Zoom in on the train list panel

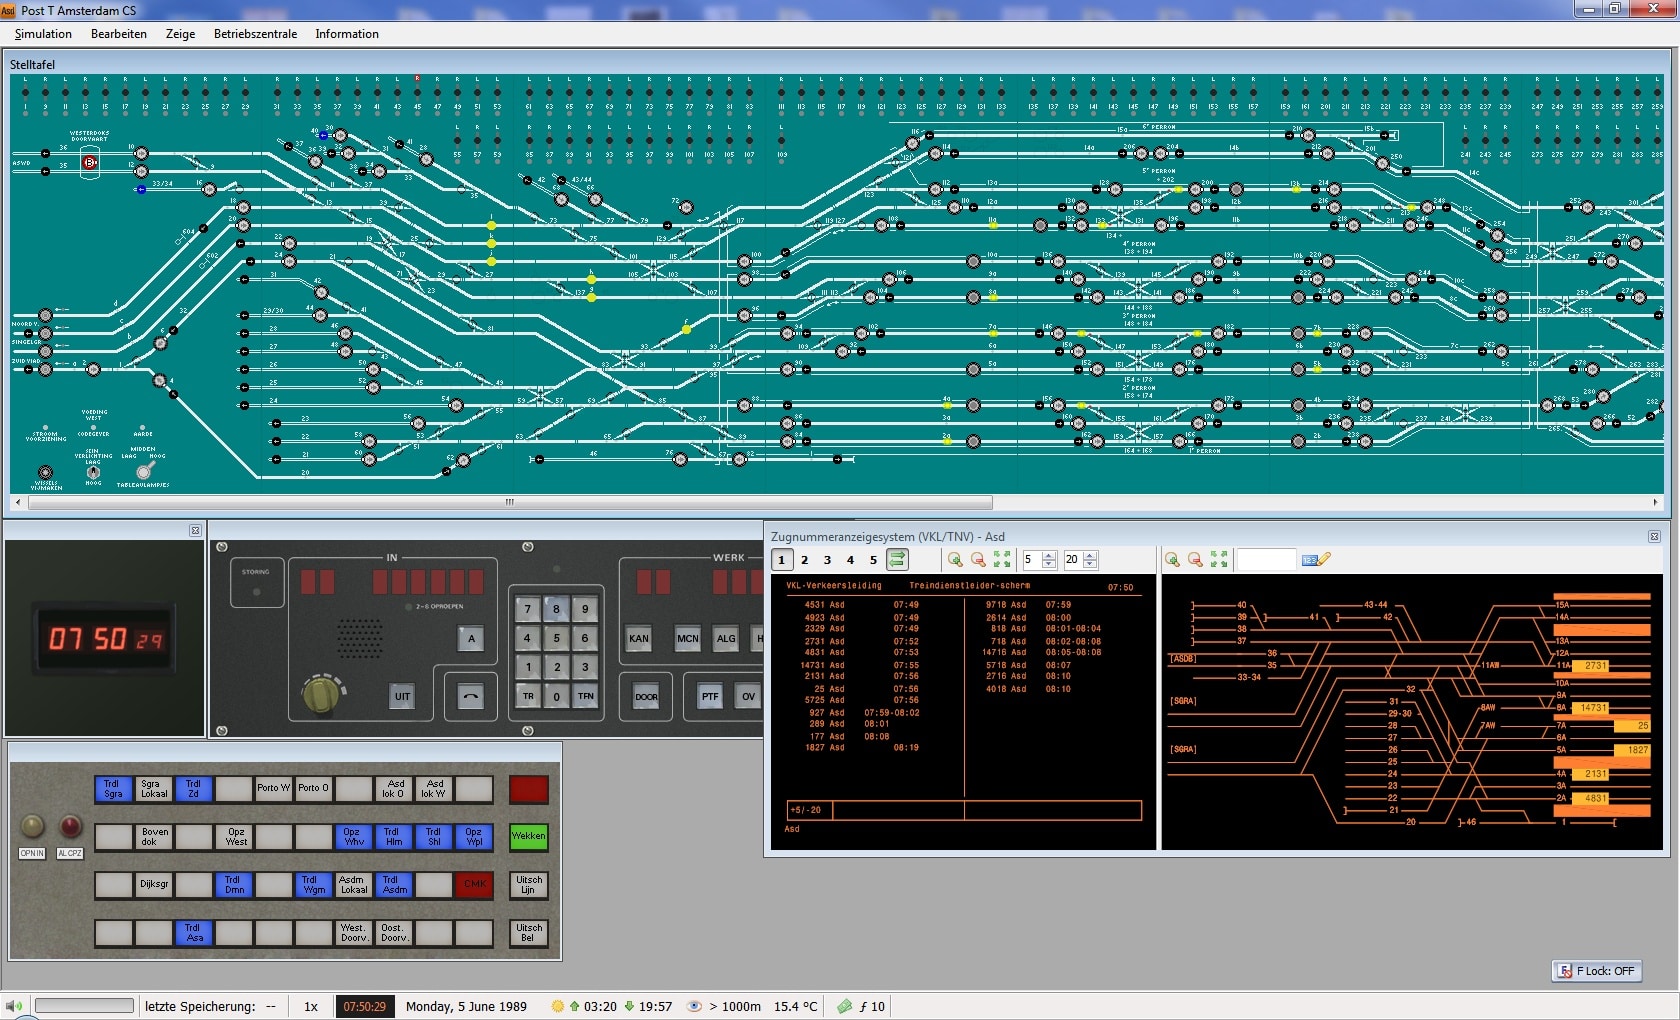click(x=955, y=560)
